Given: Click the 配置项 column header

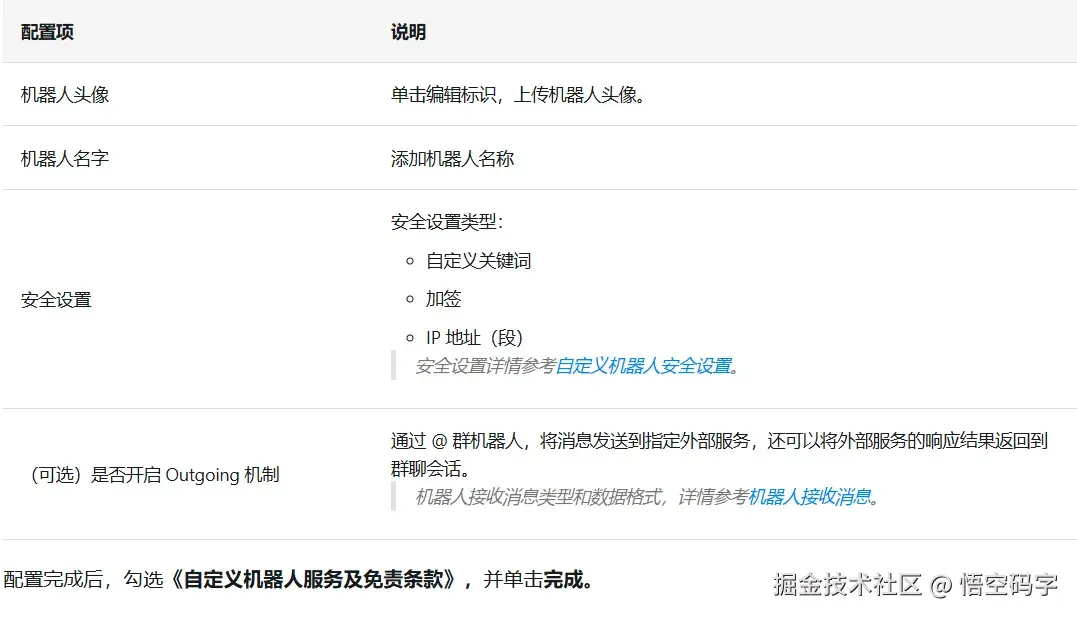Looking at the screenshot, I should pos(47,32).
